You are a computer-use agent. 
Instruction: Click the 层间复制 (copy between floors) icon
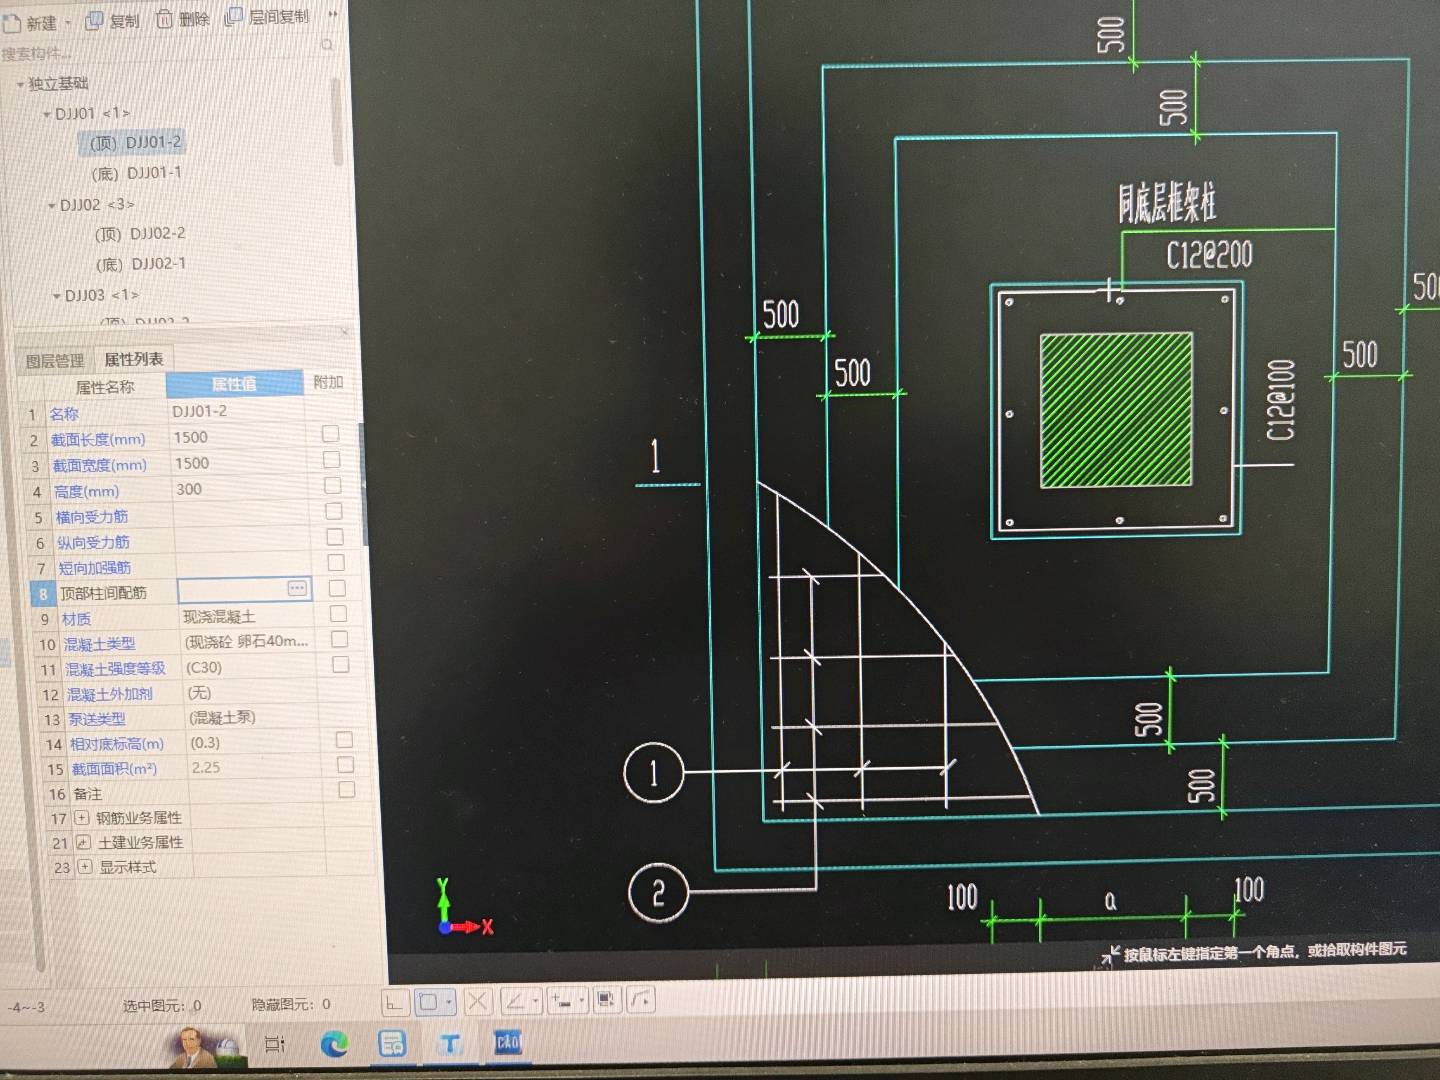click(234, 17)
